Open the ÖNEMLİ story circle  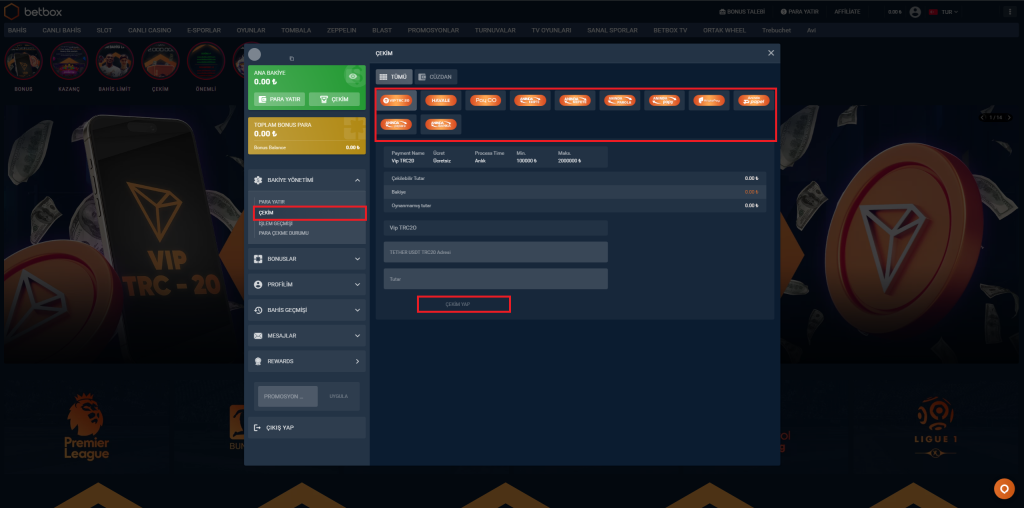[x=206, y=61]
